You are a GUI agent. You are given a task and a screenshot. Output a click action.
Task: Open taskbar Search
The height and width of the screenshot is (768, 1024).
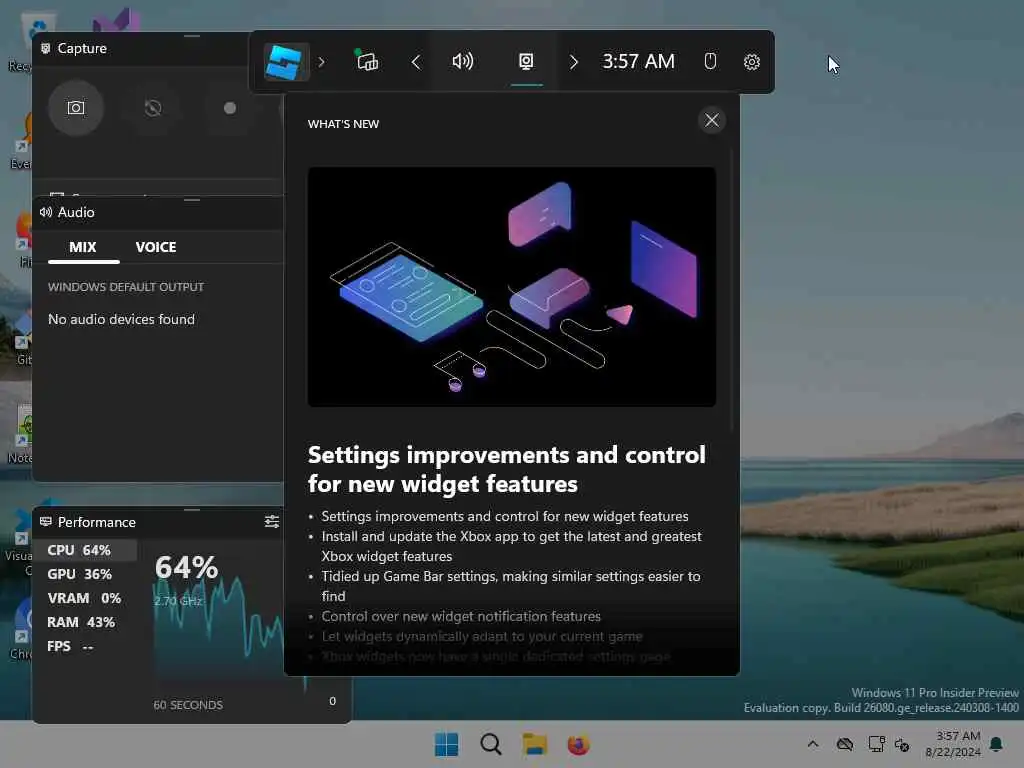(490, 744)
